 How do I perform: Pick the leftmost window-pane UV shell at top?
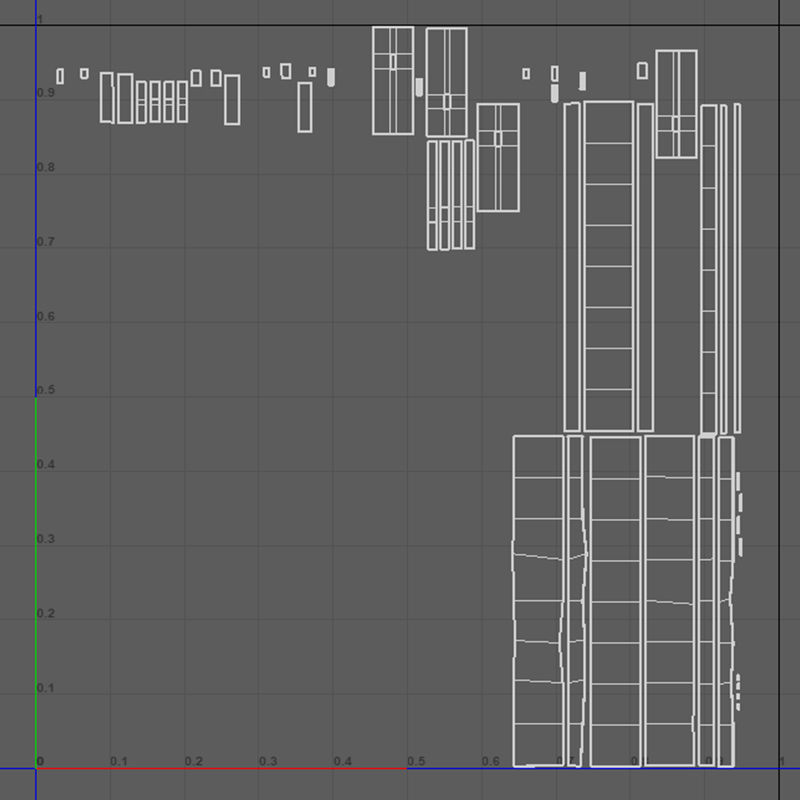pyautogui.click(x=393, y=81)
